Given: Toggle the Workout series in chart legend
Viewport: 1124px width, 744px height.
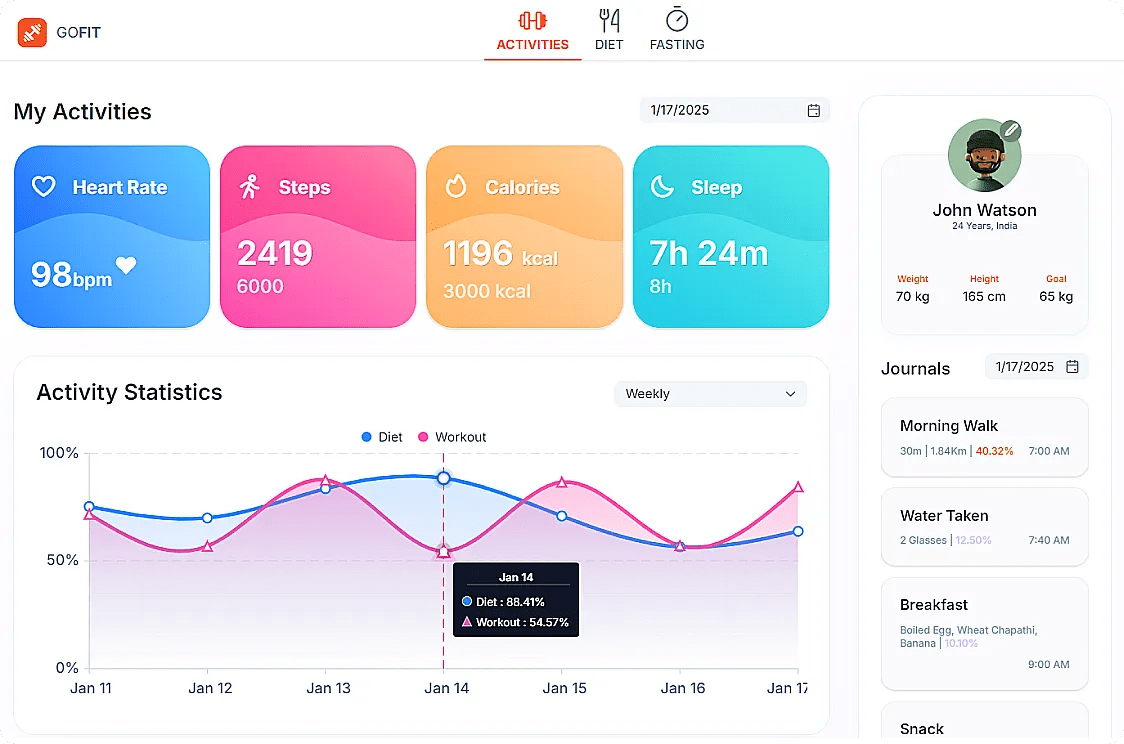Looking at the screenshot, I should 452,437.
